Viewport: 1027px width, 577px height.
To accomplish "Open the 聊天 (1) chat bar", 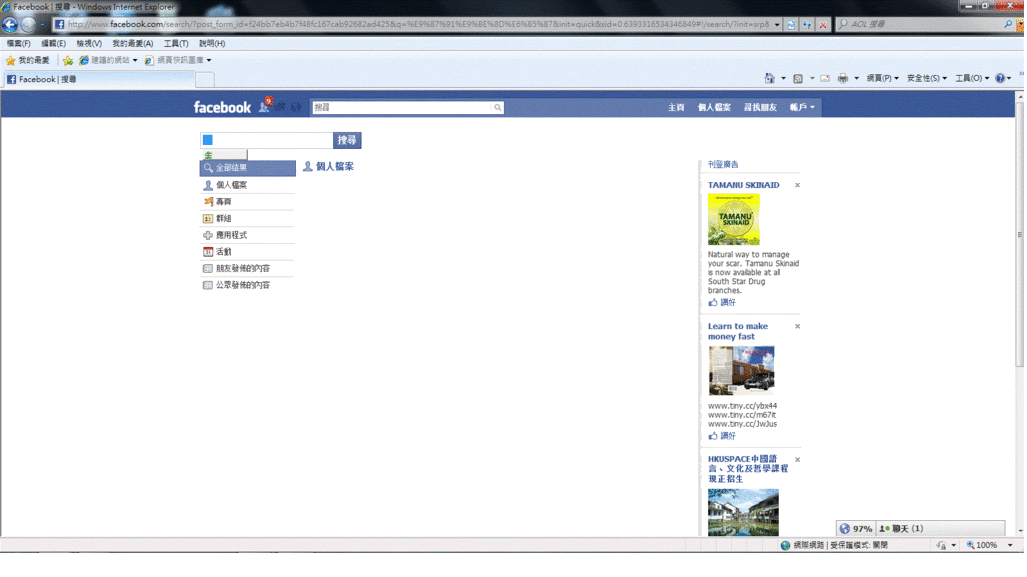I will click(940, 529).
